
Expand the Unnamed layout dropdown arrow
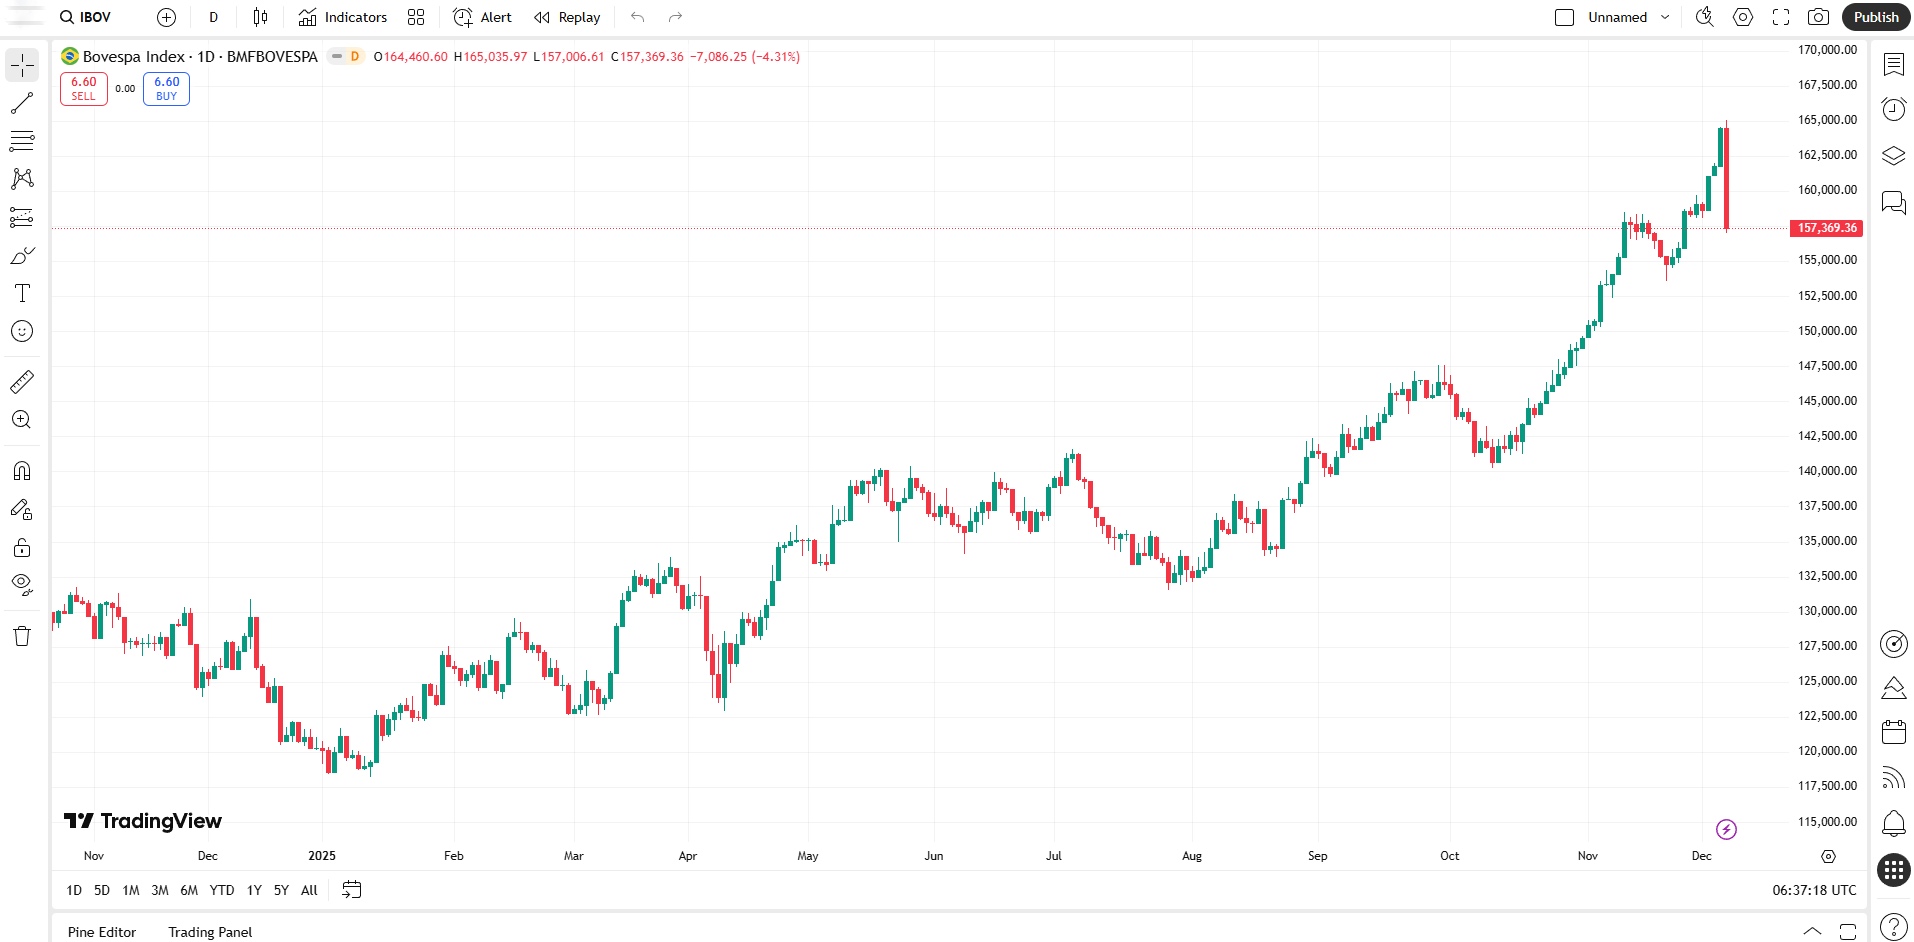[x=1665, y=17]
